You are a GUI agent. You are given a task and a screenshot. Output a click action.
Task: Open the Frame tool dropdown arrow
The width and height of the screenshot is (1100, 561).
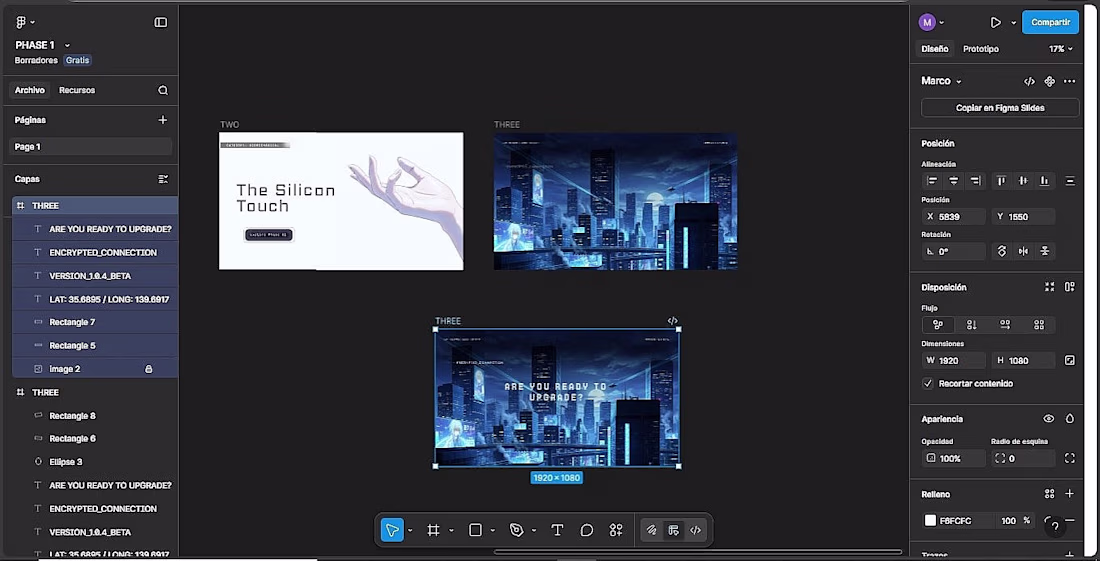pos(451,530)
